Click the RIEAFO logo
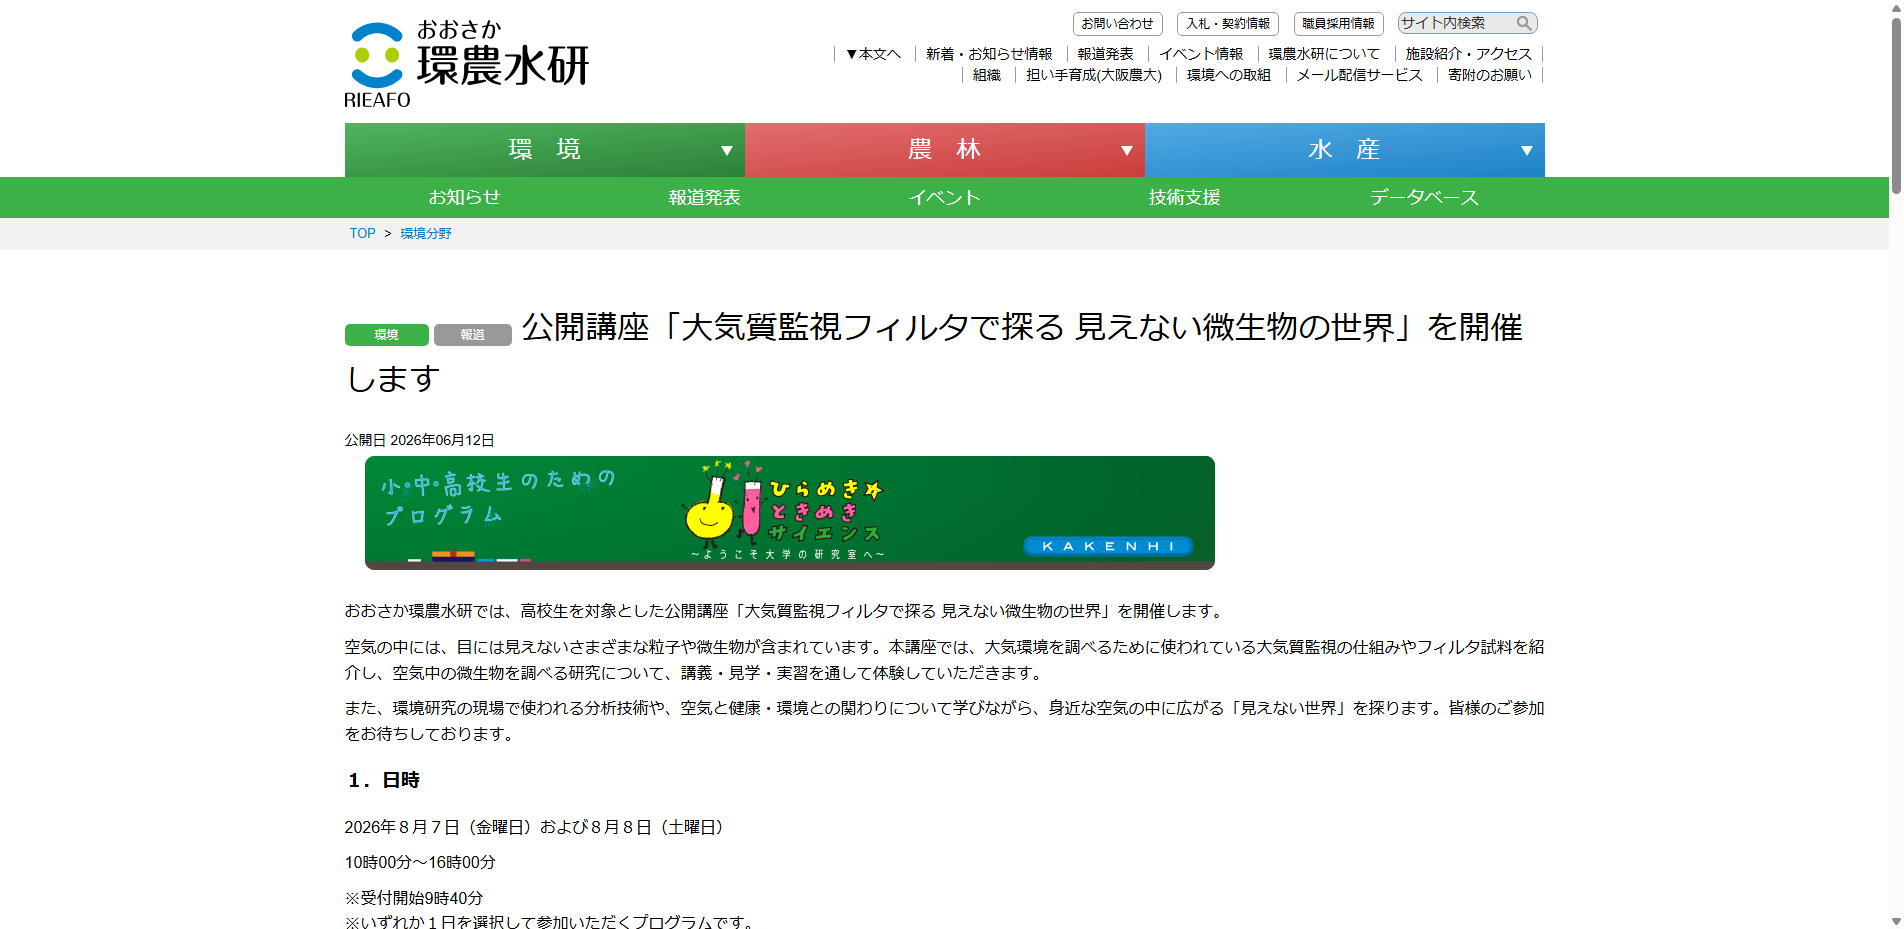Viewport: 1904px width, 929px height. tap(467, 64)
